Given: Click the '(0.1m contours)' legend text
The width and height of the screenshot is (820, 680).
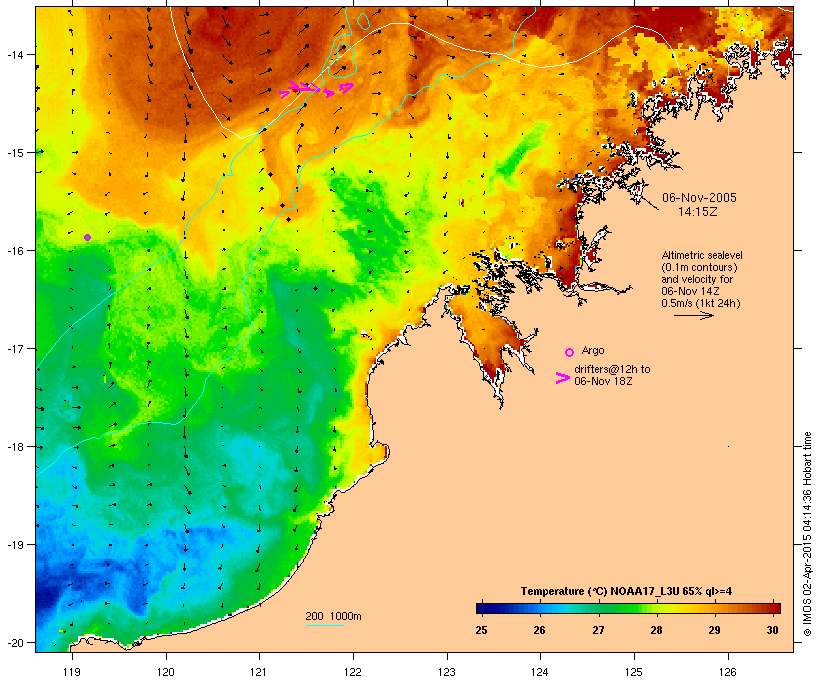Looking at the screenshot, I should (699, 267).
